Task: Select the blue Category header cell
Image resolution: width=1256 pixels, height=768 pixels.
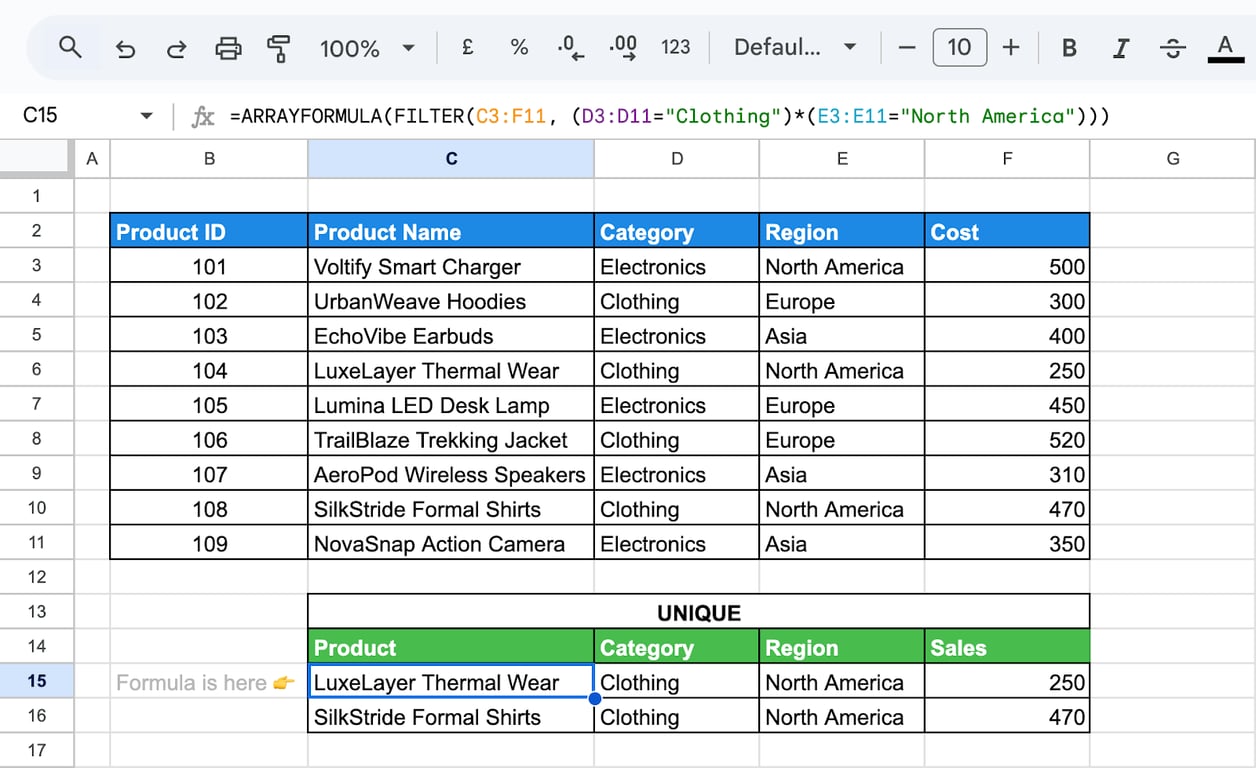Action: click(677, 231)
